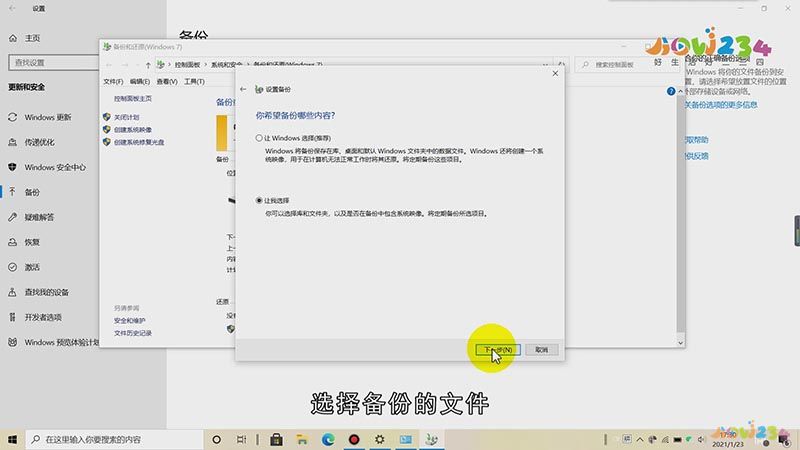Click the tray network icon

point(665,439)
